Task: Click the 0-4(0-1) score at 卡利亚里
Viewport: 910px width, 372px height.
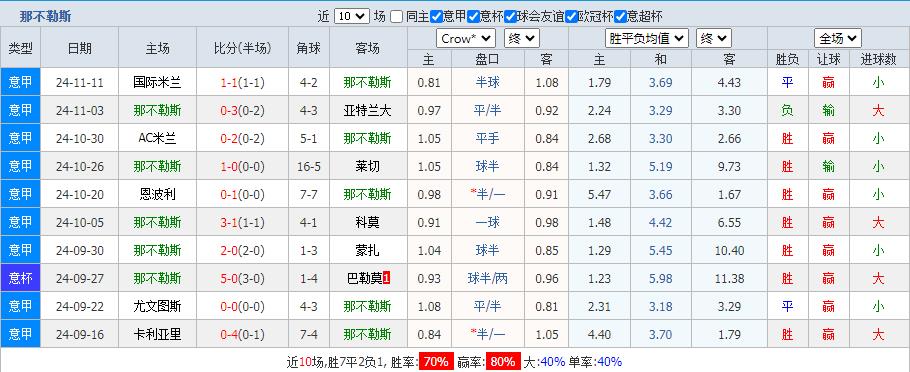Action: click(x=243, y=334)
